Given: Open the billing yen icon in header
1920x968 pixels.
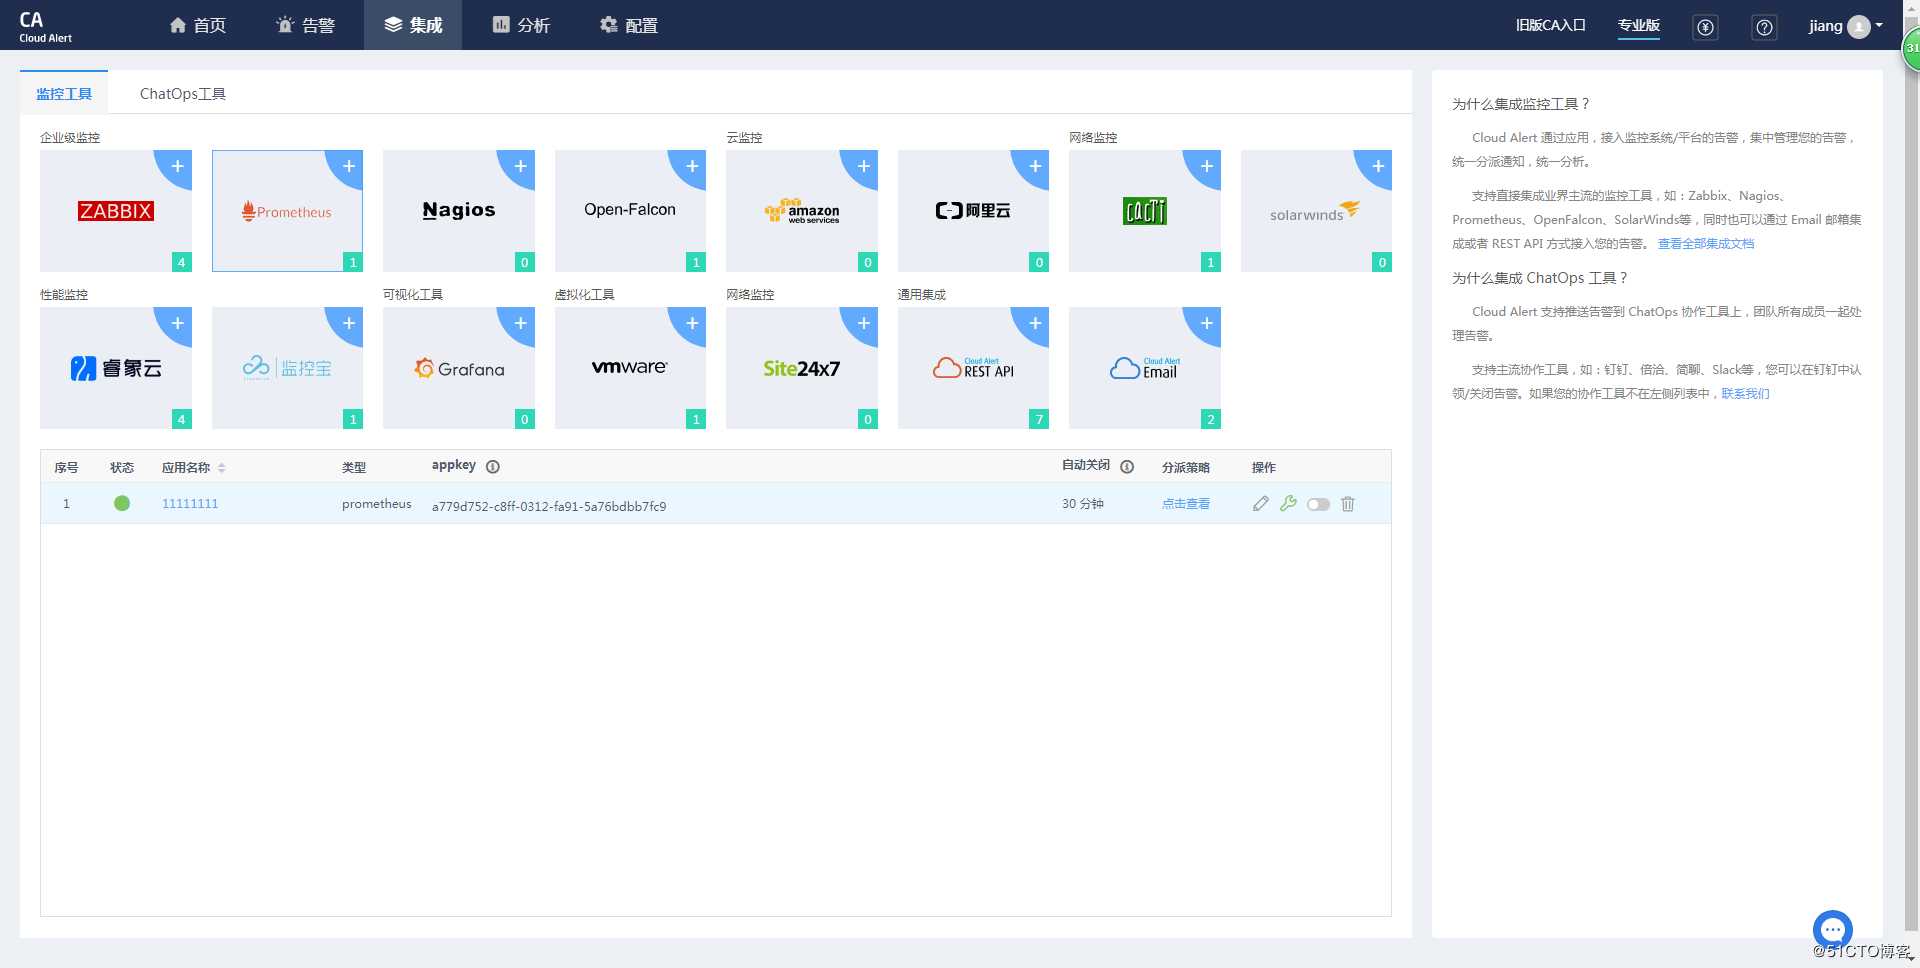Looking at the screenshot, I should (1705, 27).
